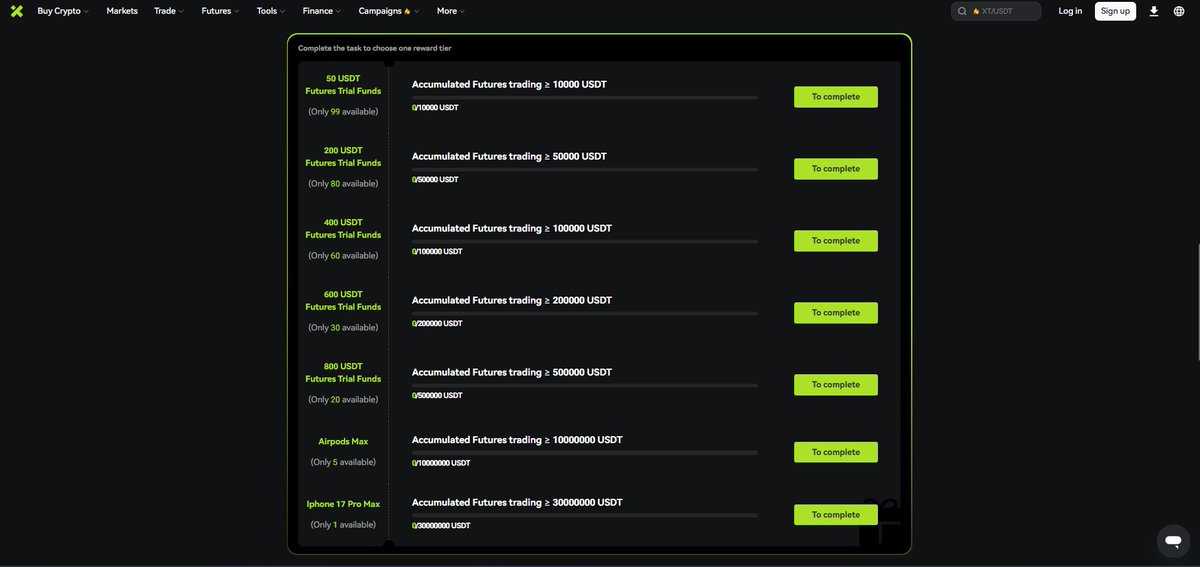
Task: Click the '0/10000 USDT' progress value
Action: coord(435,107)
